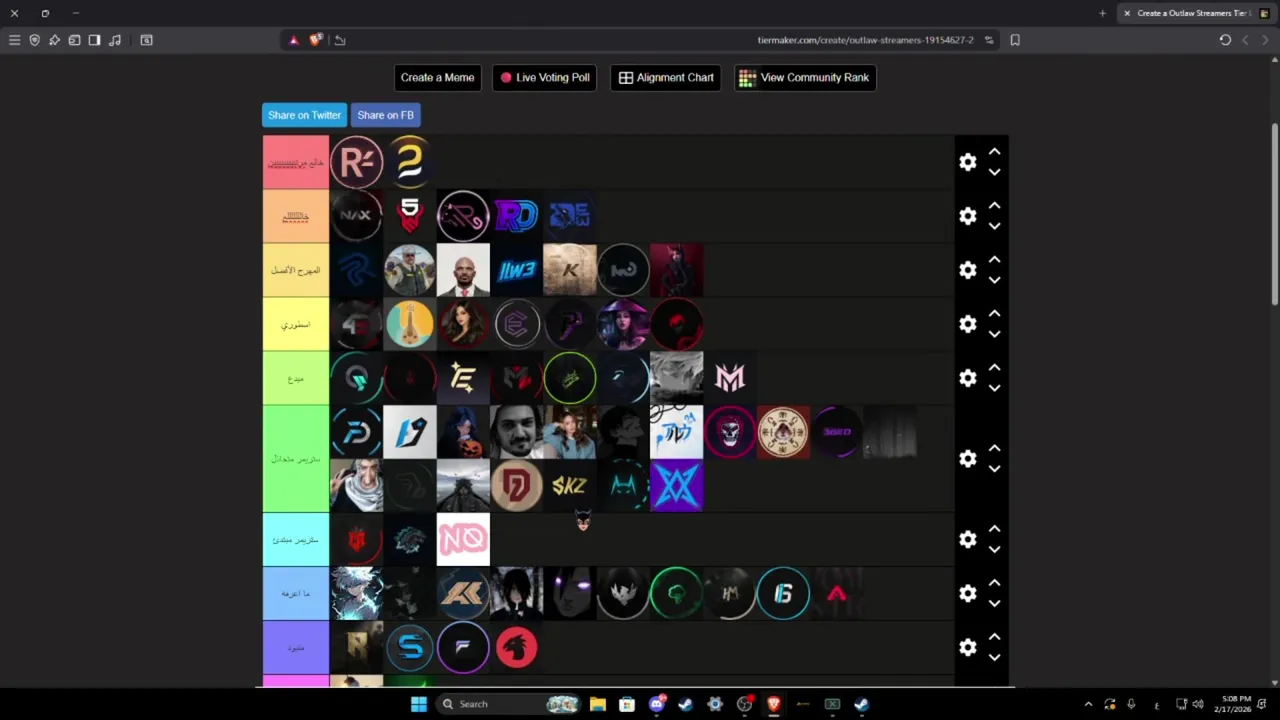Open settings gear for the tall green double row

(967, 458)
